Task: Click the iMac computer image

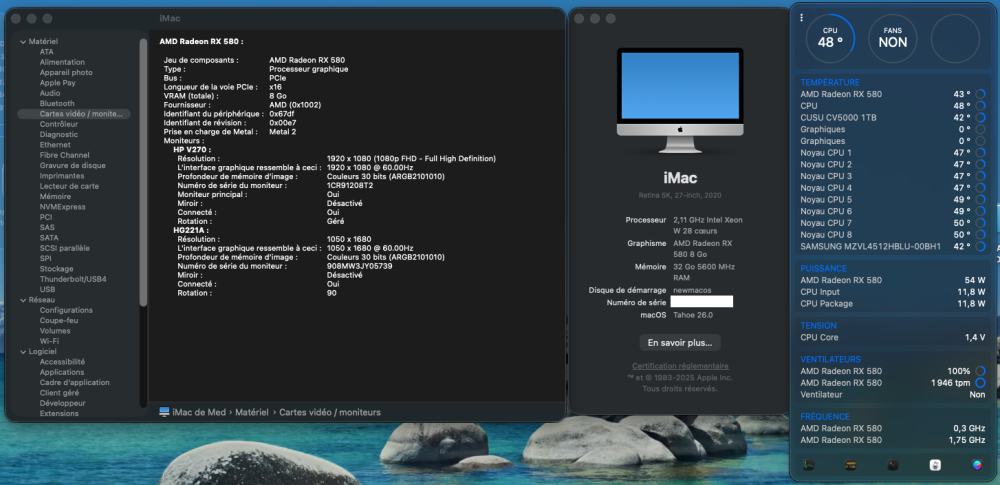Action: pyautogui.click(x=680, y=100)
